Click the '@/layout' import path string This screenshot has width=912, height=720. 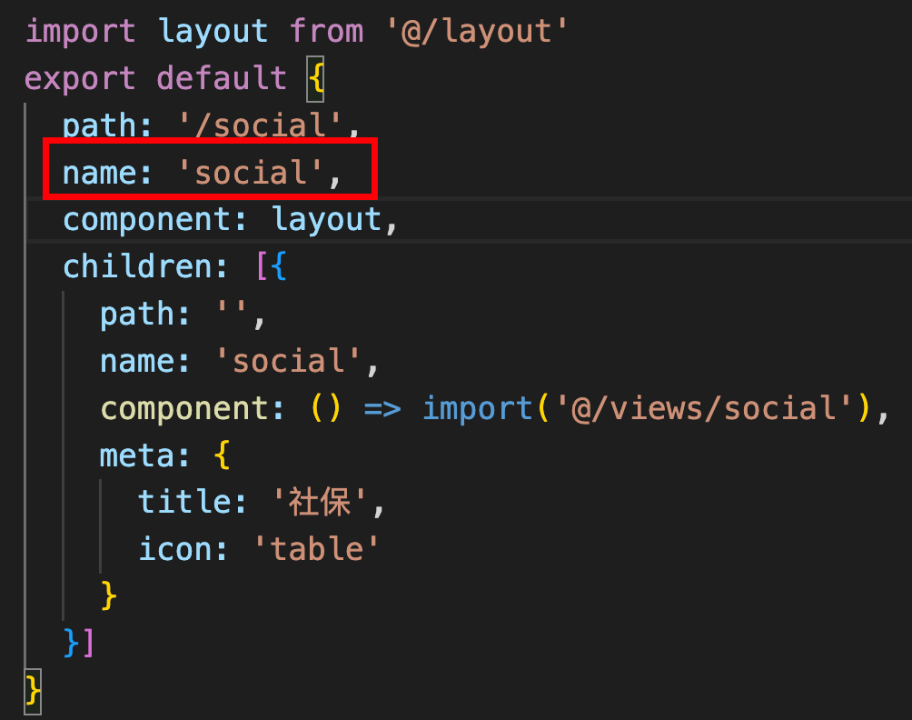pyautogui.click(x=476, y=31)
